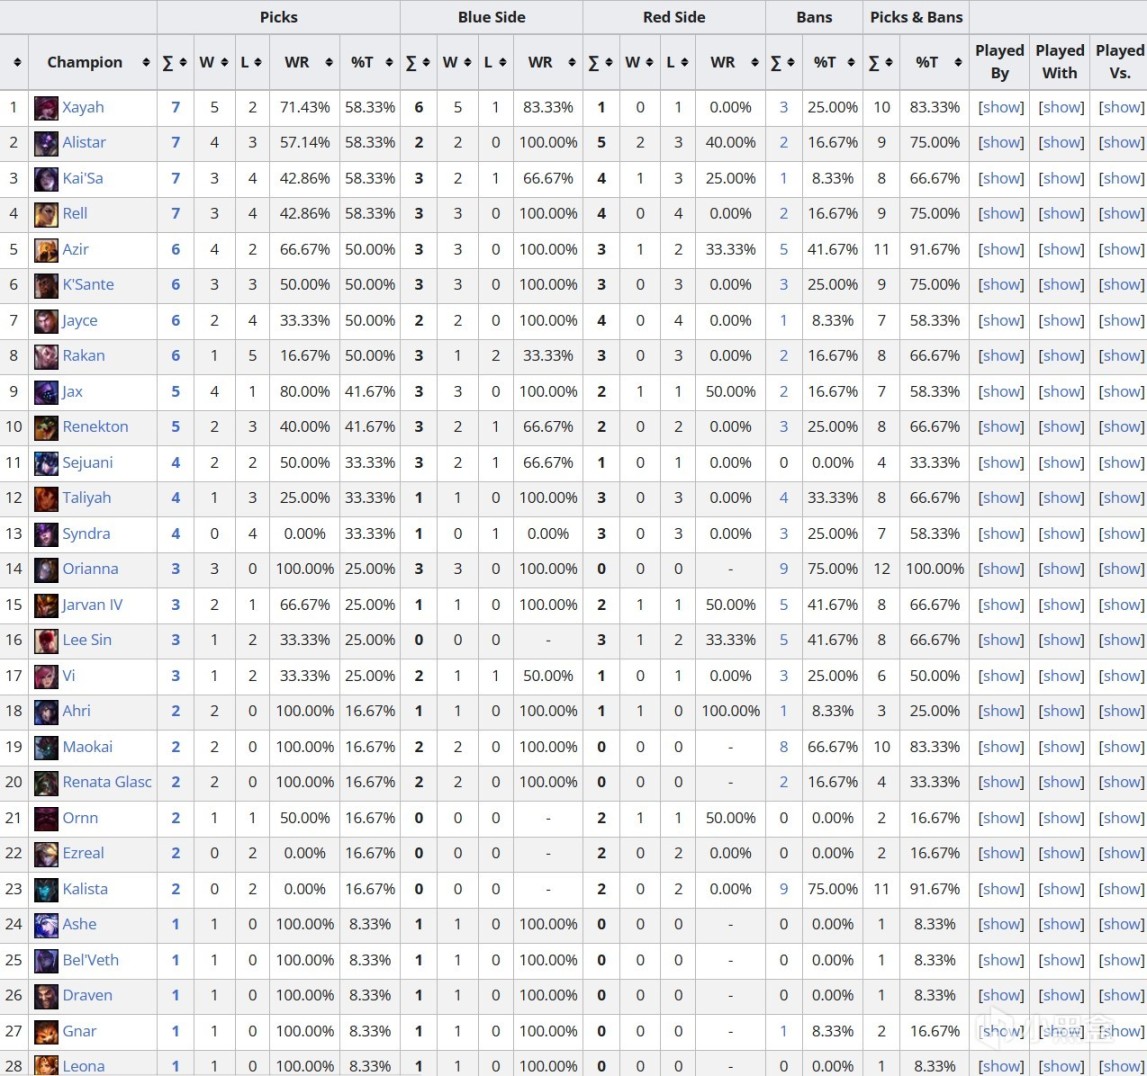The width and height of the screenshot is (1147, 1076).
Task: Show Played With for Jax
Action: pyautogui.click(x=1061, y=391)
